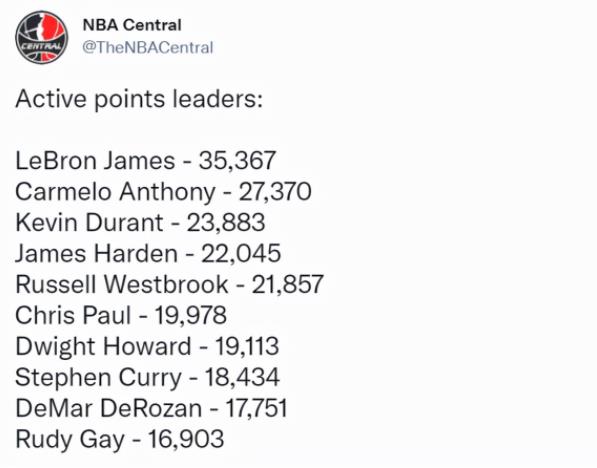Click the Kevin Durant - 23,883 line
This screenshot has width=597, height=468.
(140, 222)
